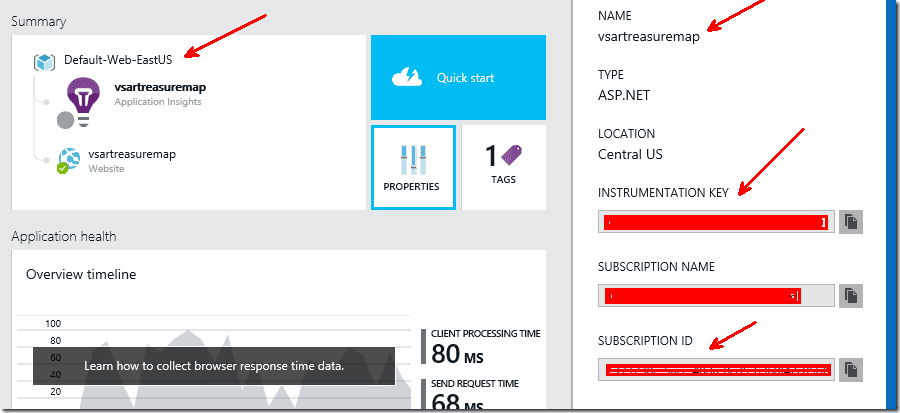Click the ASP.NET type value

pos(624,95)
